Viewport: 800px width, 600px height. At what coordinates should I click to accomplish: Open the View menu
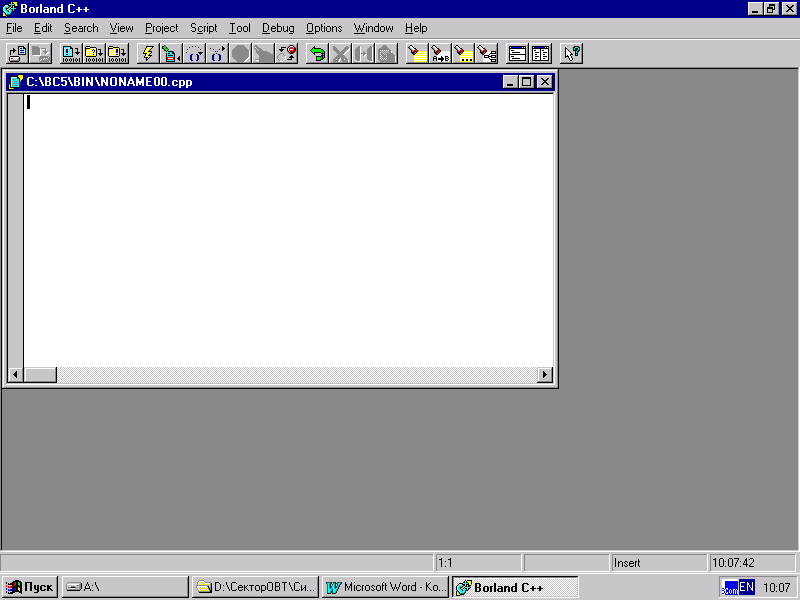pyautogui.click(x=121, y=28)
